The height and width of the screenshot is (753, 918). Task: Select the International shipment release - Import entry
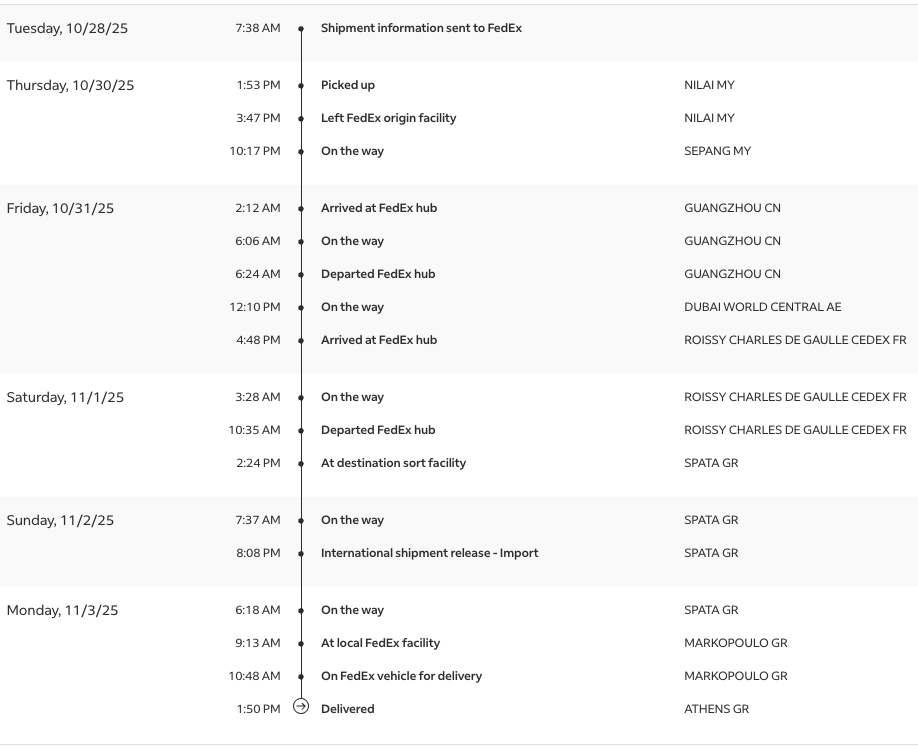tap(429, 553)
